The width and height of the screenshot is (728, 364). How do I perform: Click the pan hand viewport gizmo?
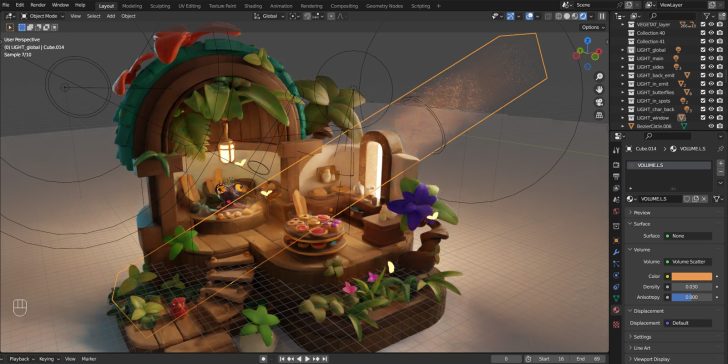[x=599, y=89]
